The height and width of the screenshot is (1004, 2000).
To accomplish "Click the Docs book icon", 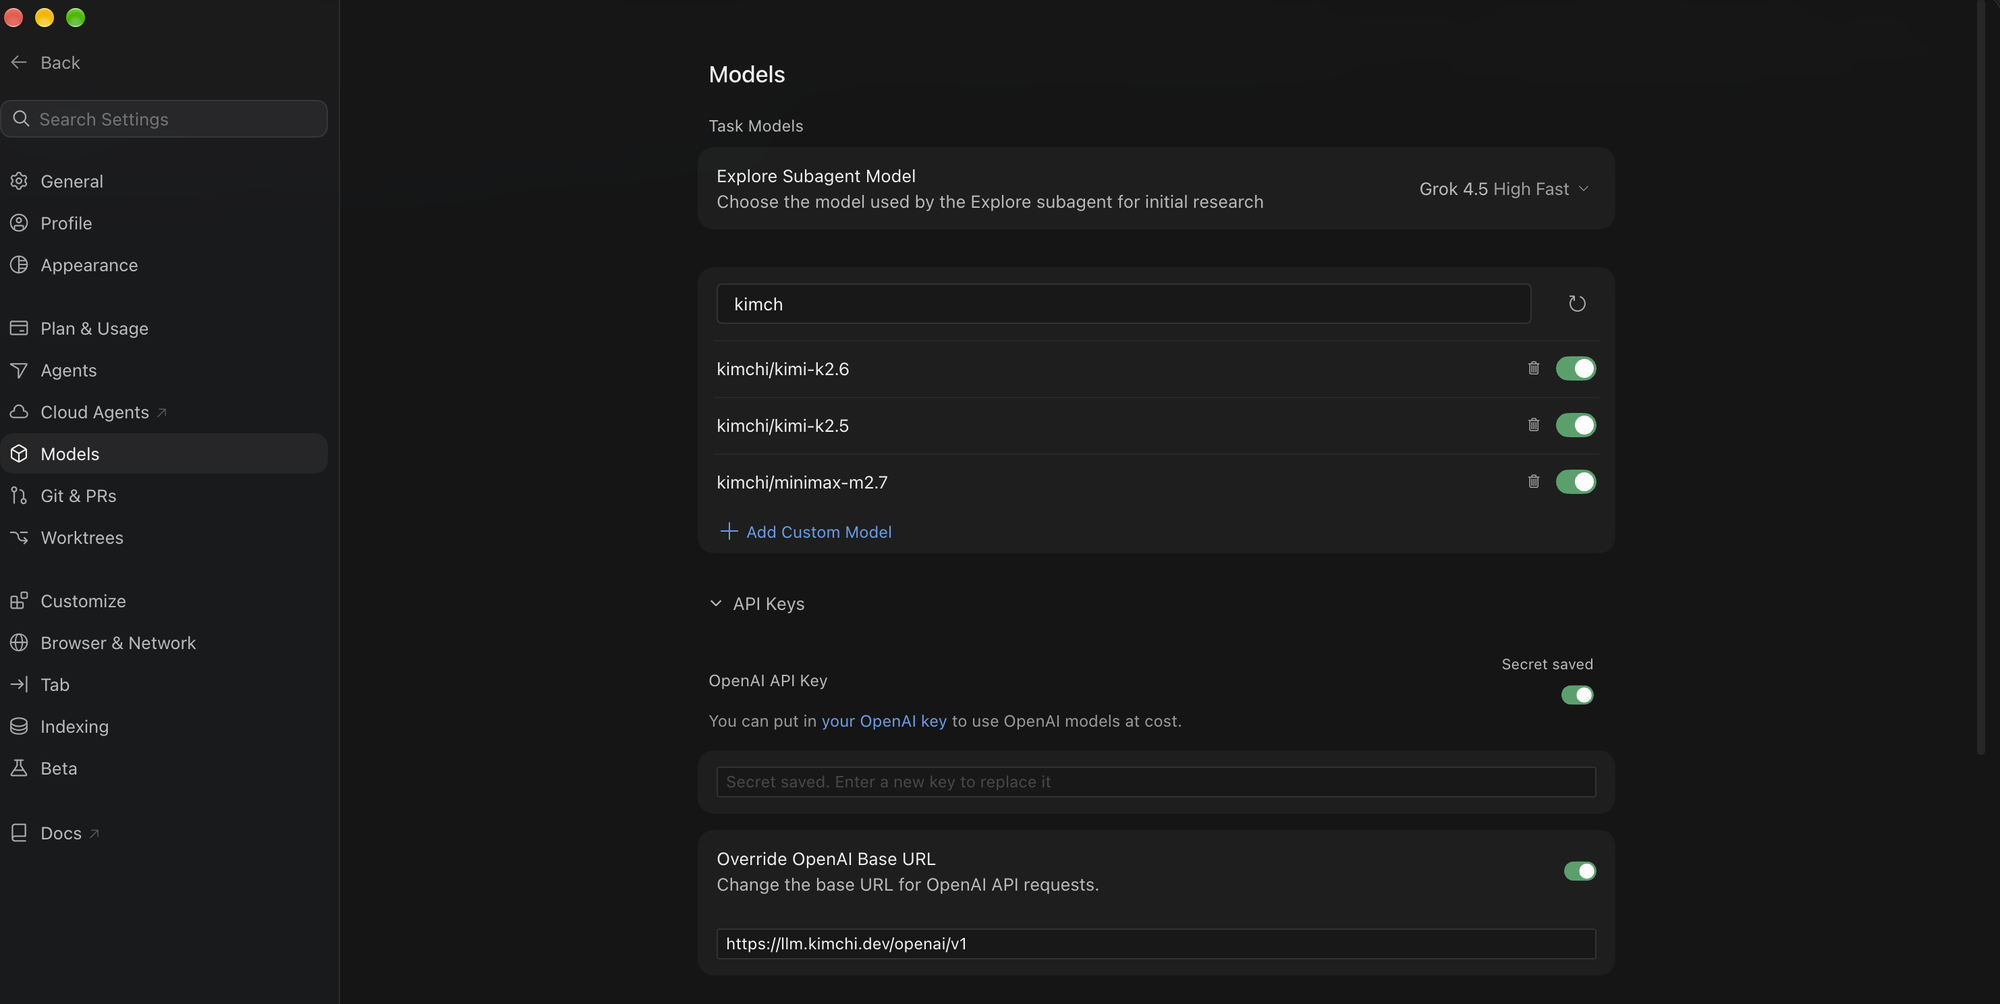I will (x=19, y=833).
